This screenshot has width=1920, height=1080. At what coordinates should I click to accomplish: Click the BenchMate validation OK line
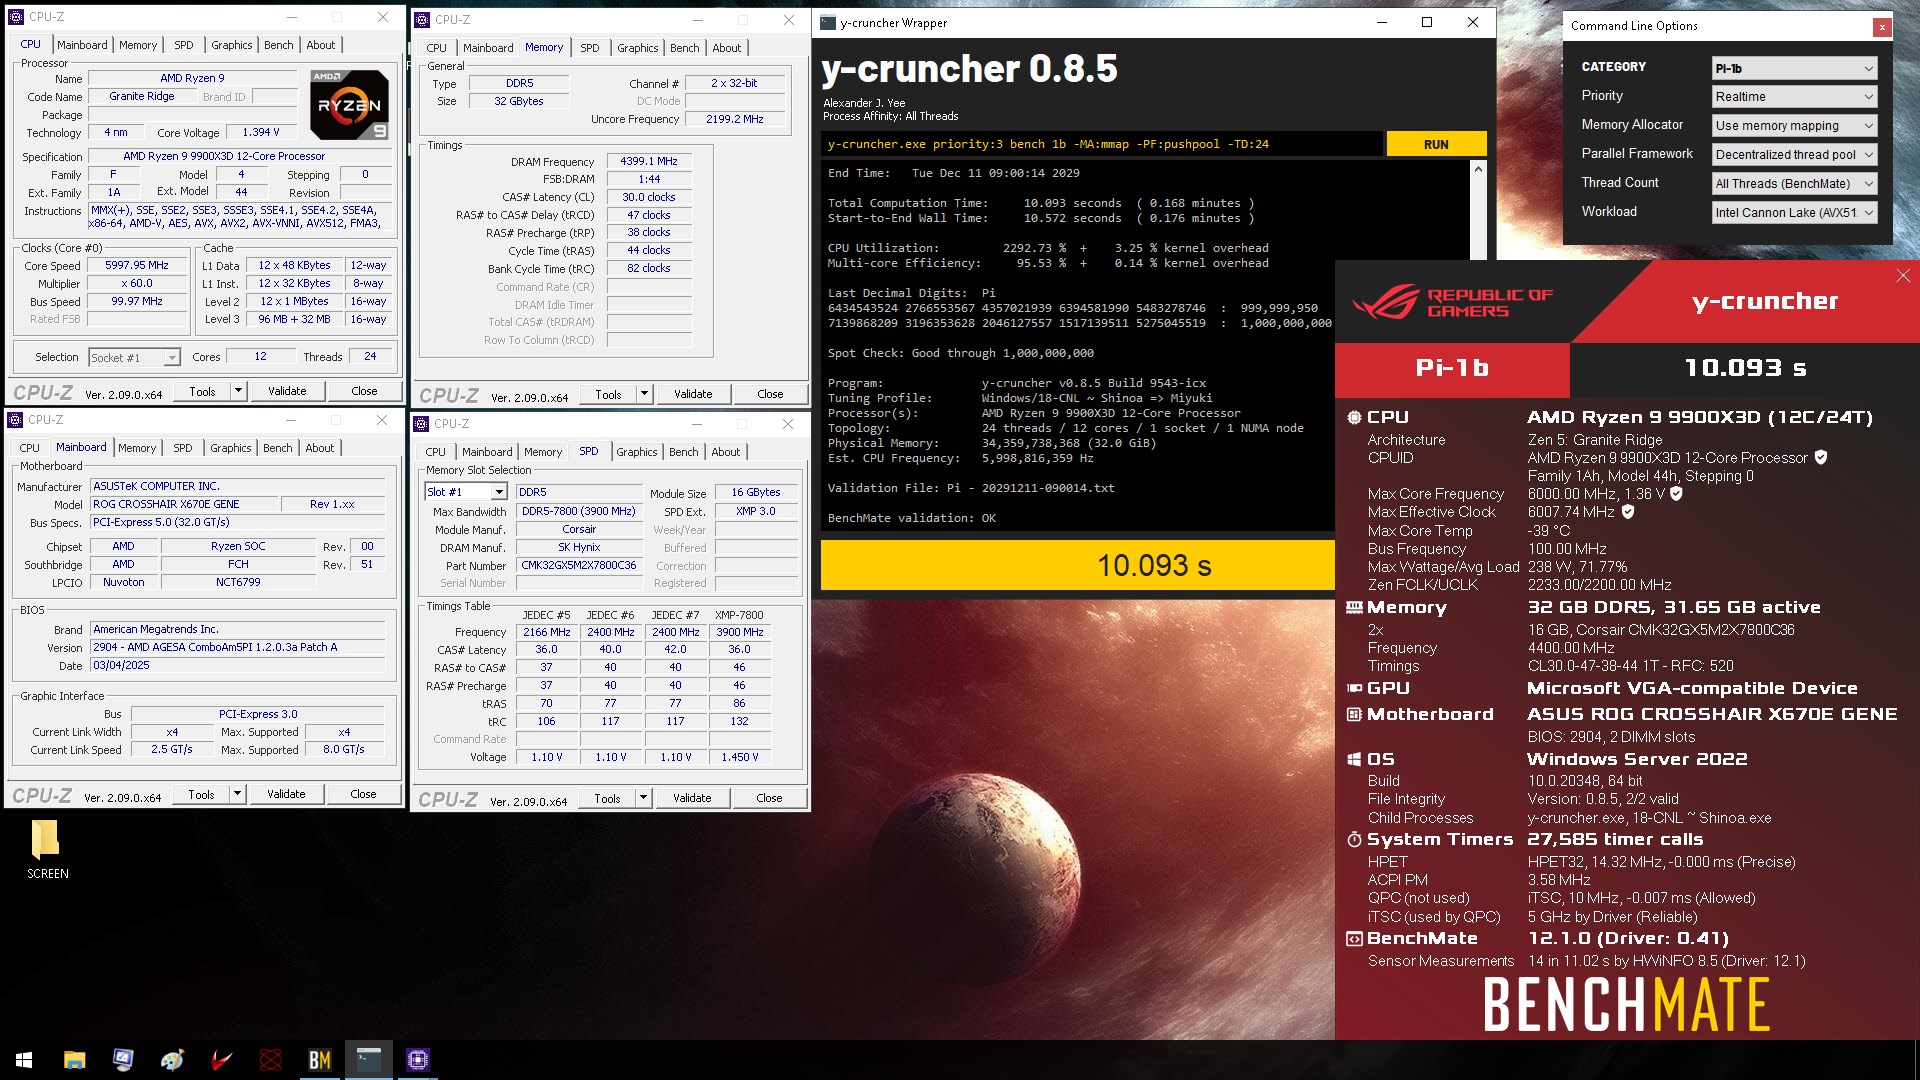[912, 518]
